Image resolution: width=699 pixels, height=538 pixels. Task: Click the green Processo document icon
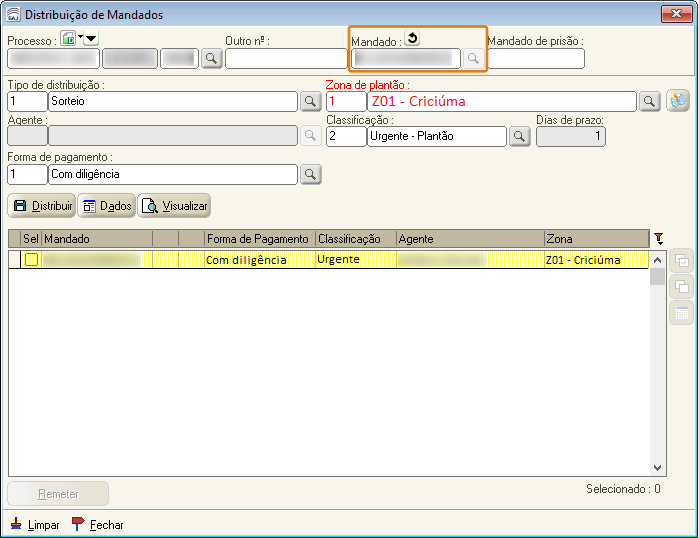[68, 38]
